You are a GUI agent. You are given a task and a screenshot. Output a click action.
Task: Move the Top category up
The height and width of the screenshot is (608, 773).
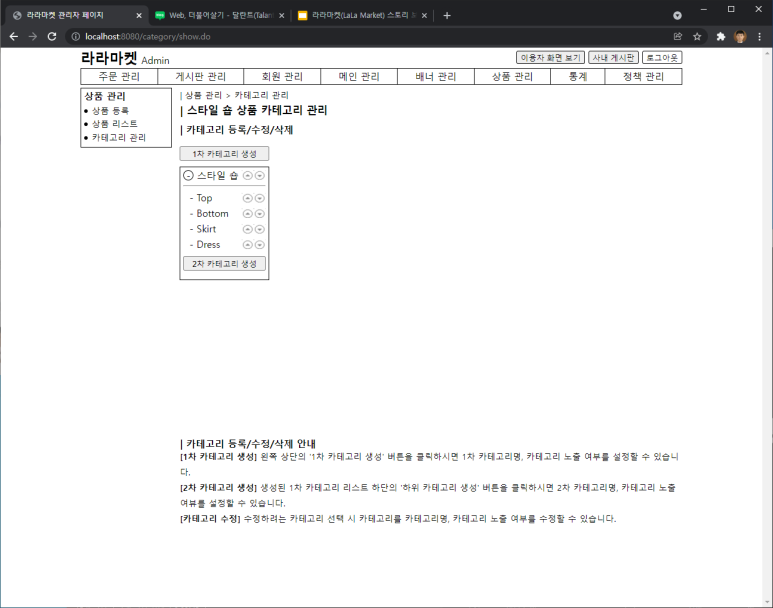(x=248, y=198)
